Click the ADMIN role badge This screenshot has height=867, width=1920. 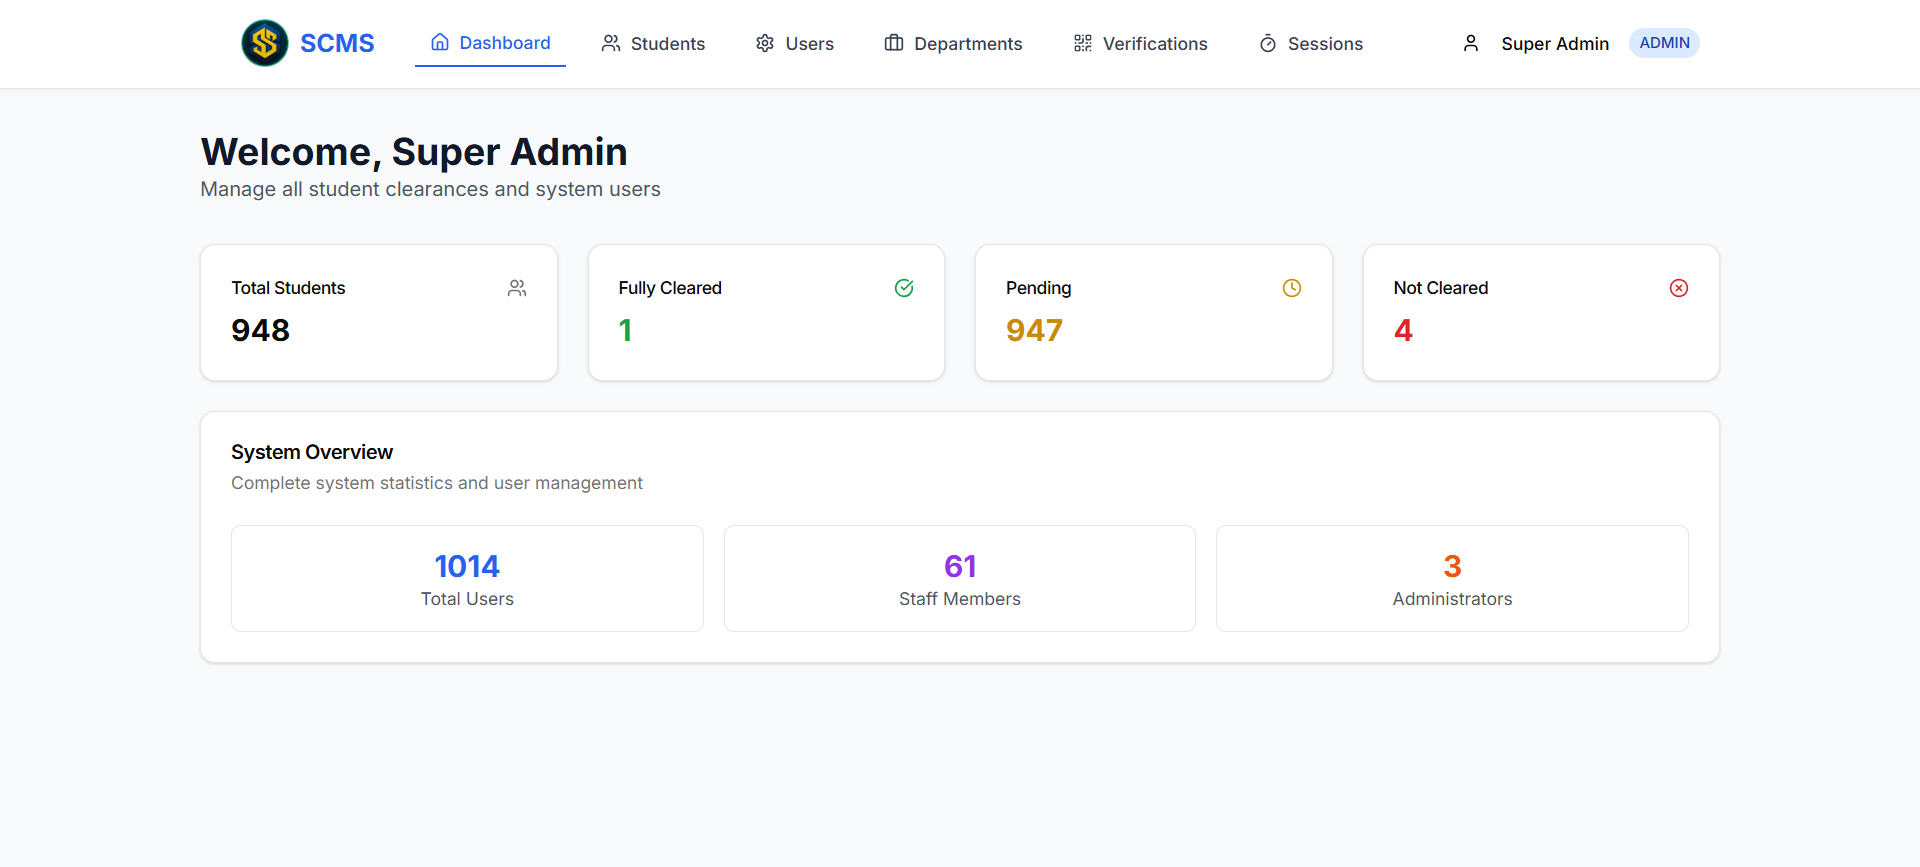coord(1664,43)
